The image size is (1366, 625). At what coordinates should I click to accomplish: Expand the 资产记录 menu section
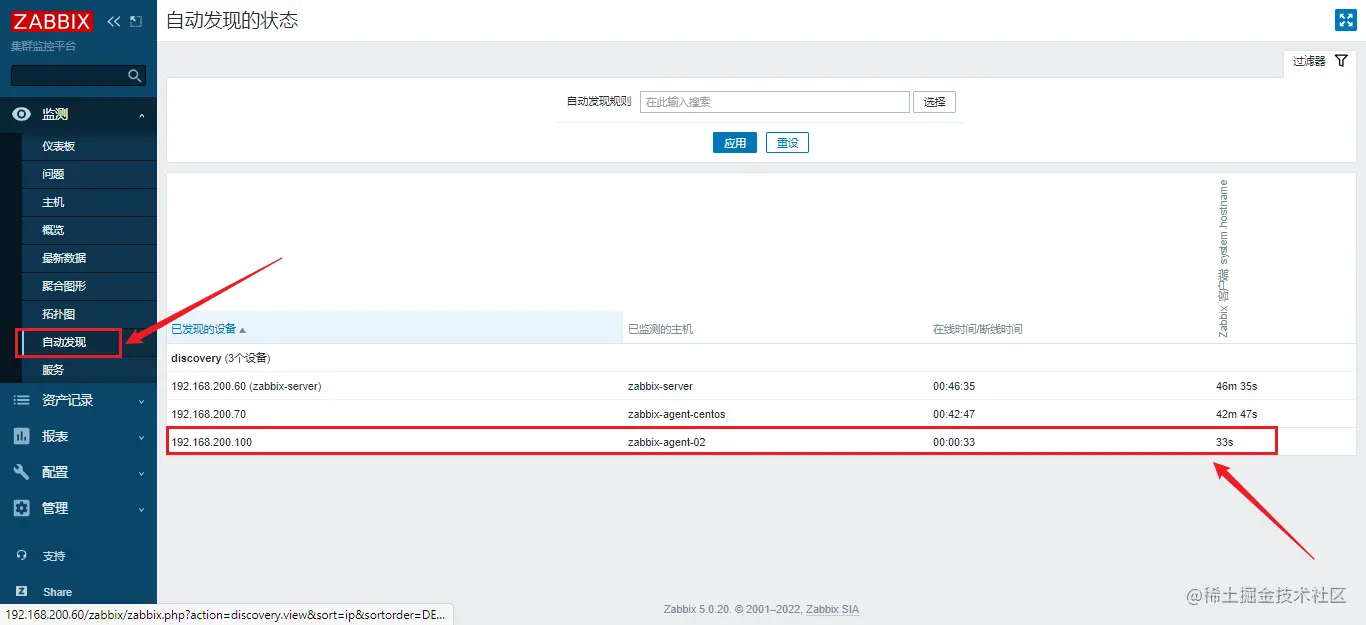[x=141, y=401]
